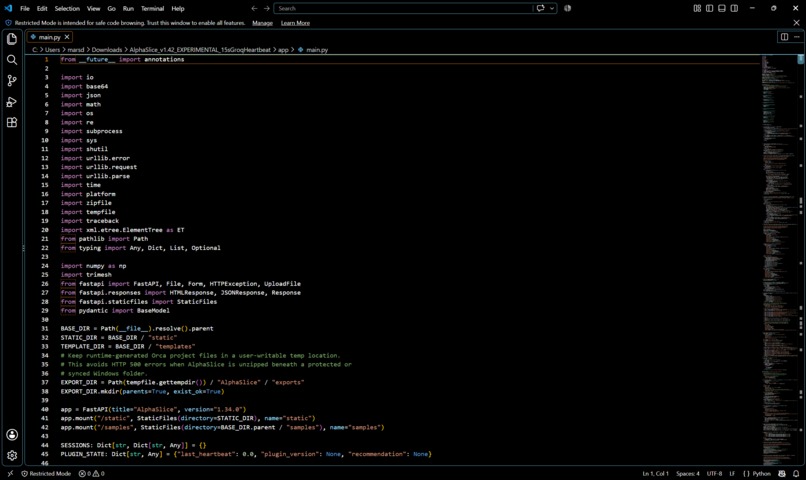806x480 pixels.
Task: Open the Accounts menu icon
Action: pyautogui.click(x=12, y=435)
